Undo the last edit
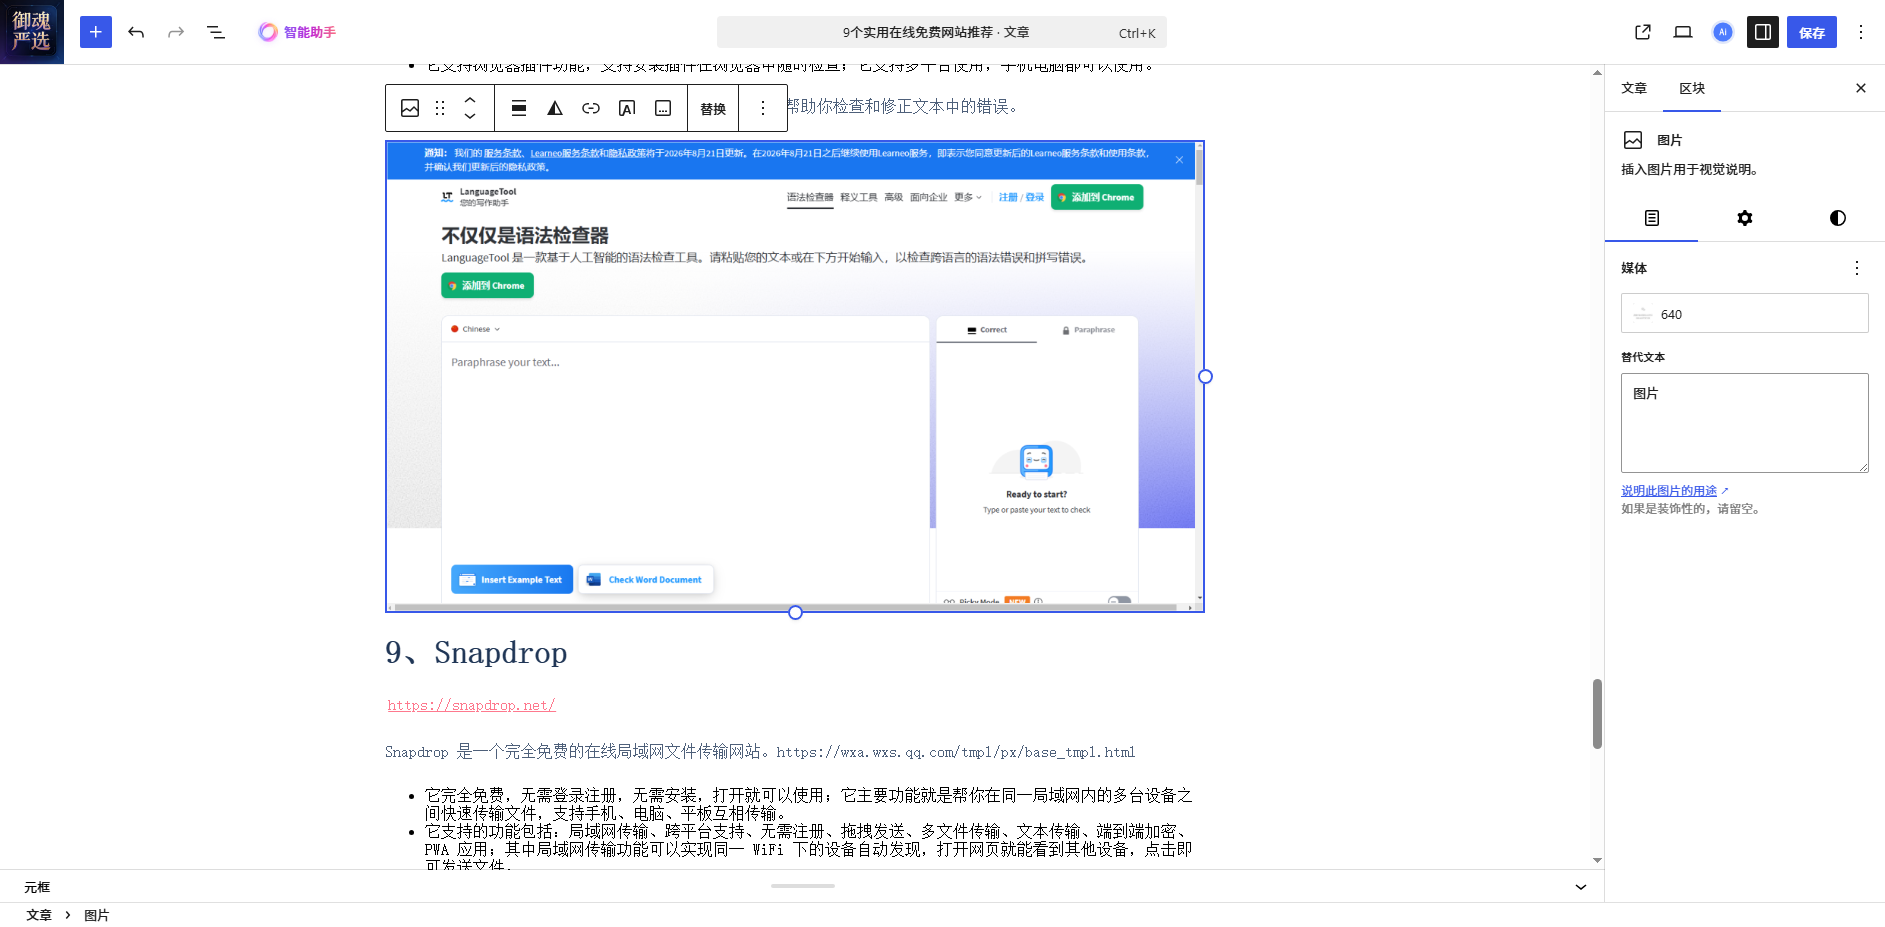Screen dimensions: 1885x927 click(x=136, y=32)
